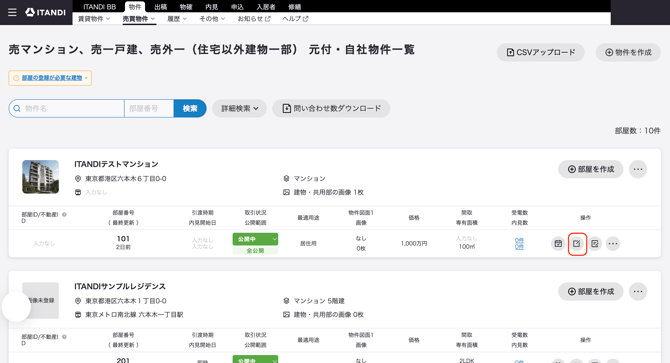Click the ITANDIサンプルレジデンス title
Viewport: 670px width, 363px height.
120,286
